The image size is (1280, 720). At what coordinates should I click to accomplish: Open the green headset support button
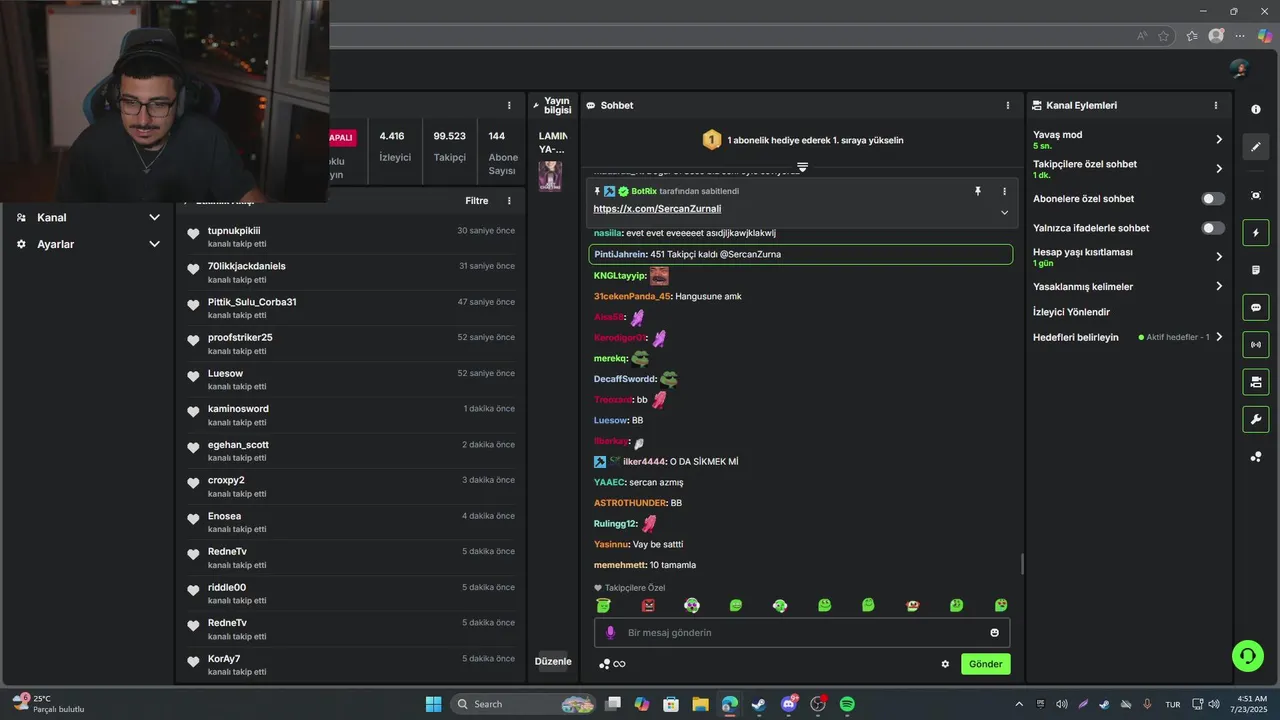1248,656
